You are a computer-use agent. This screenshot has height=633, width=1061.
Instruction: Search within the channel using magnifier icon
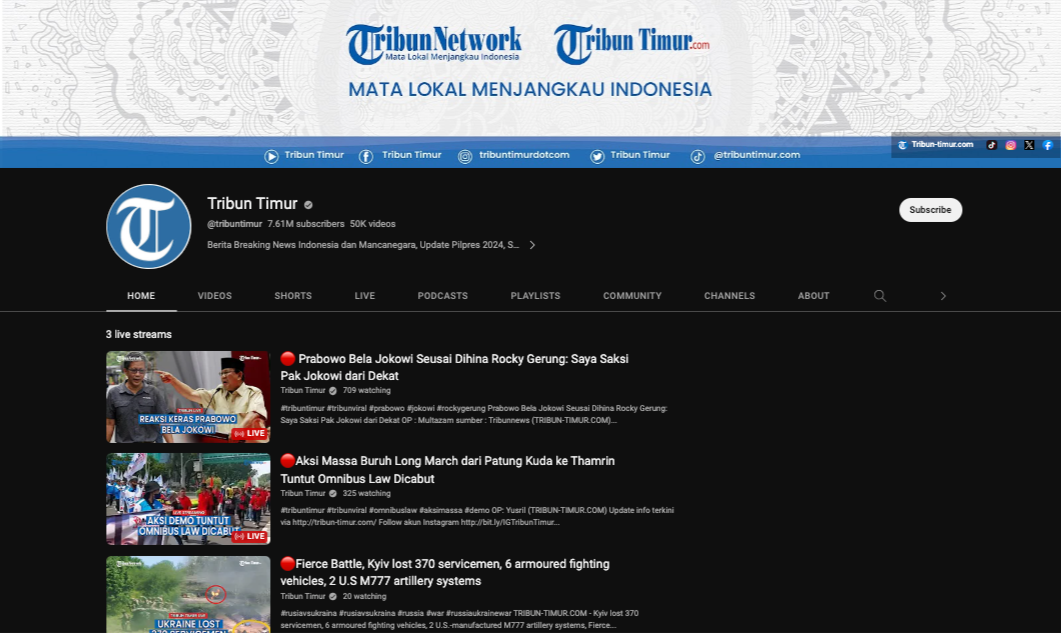[x=880, y=296]
